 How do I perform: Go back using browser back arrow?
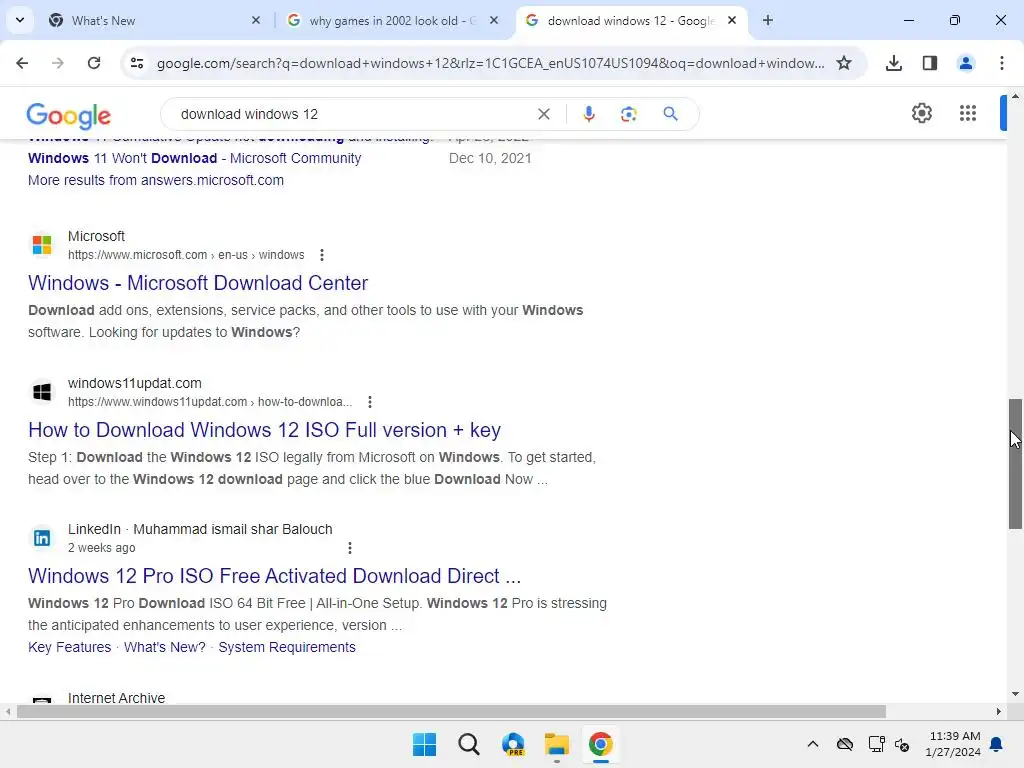(x=22, y=63)
